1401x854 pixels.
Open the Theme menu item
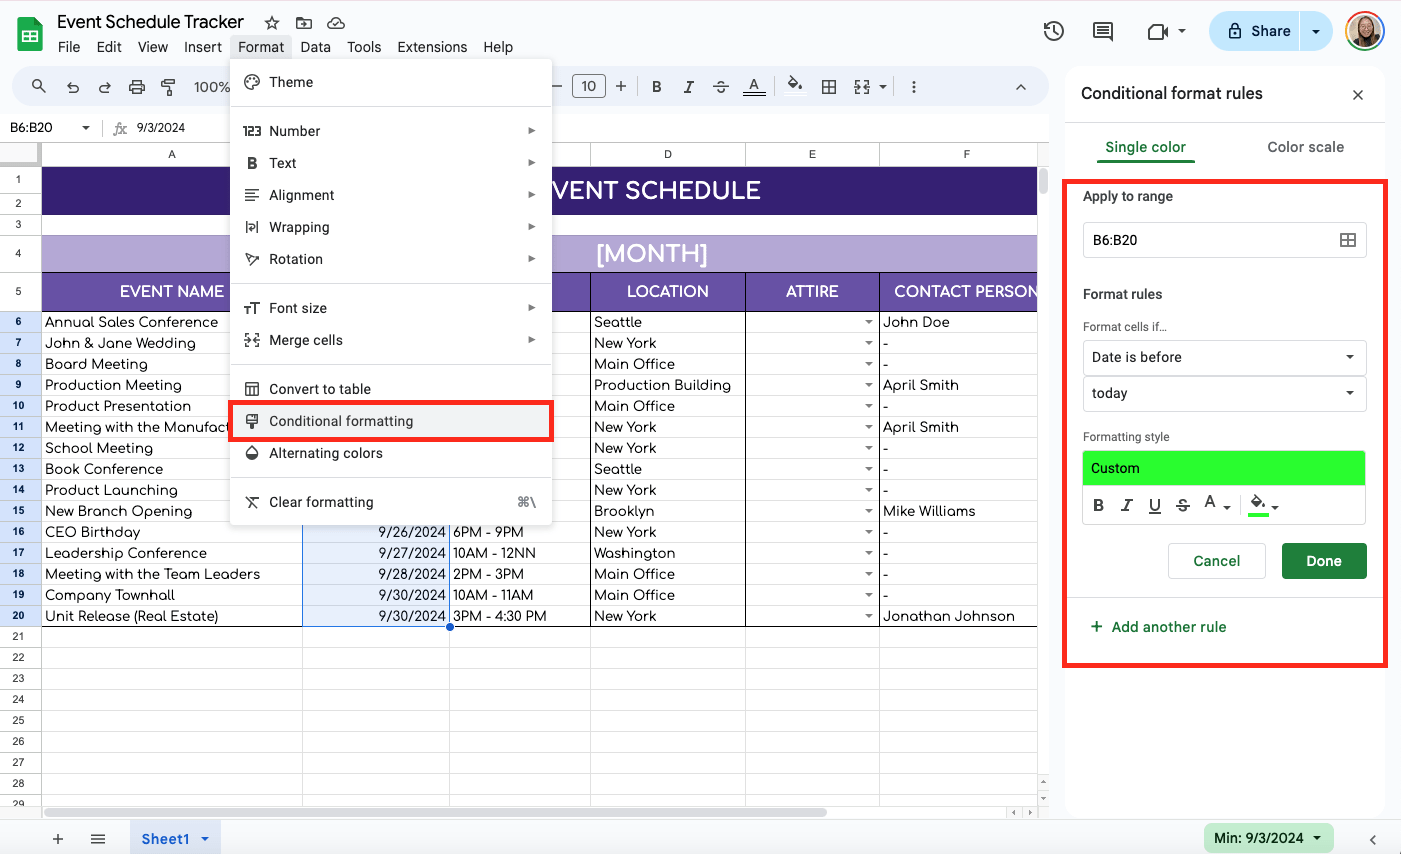coord(391,82)
